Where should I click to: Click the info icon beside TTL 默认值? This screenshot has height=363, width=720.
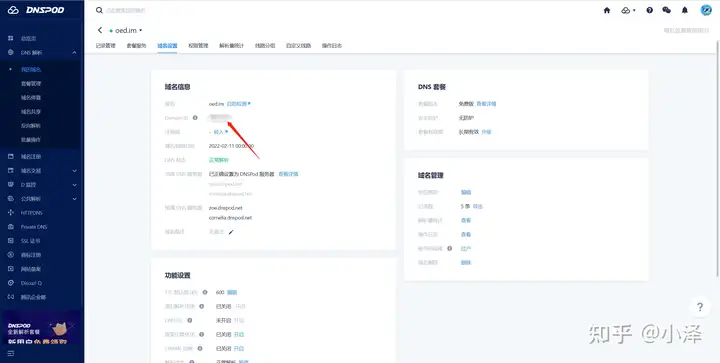pyautogui.click(x=205, y=292)
